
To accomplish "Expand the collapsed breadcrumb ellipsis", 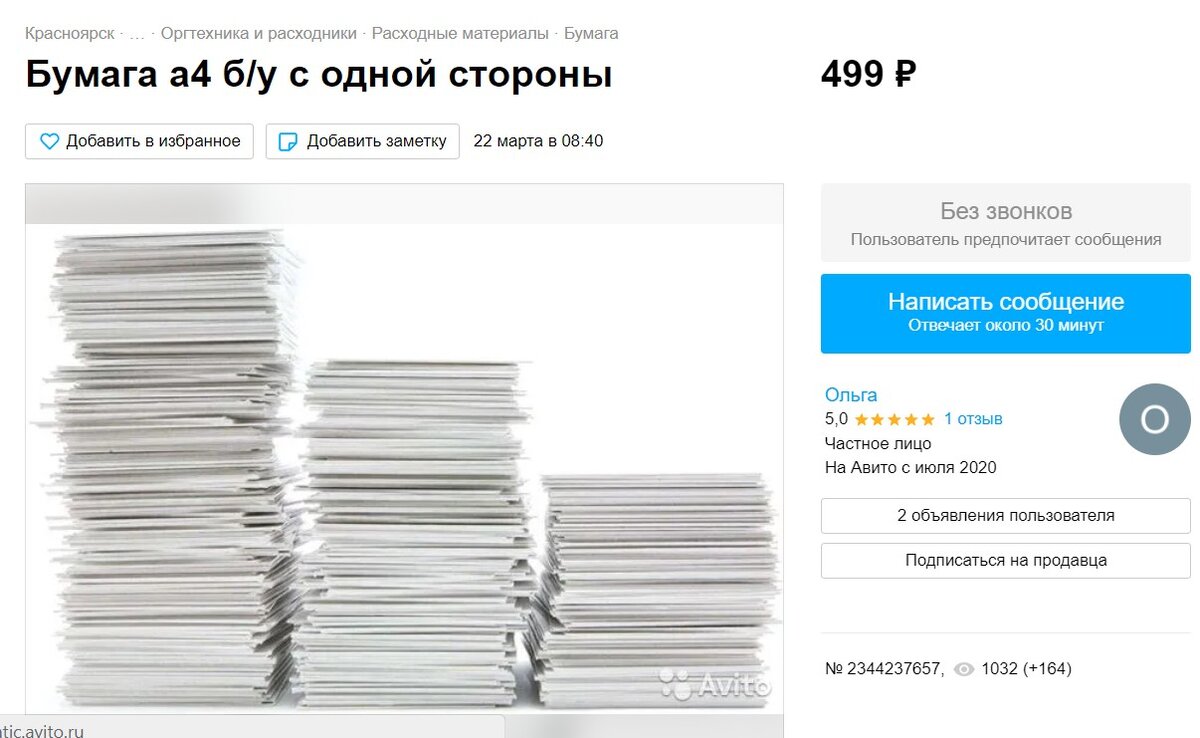I will 137,33.
